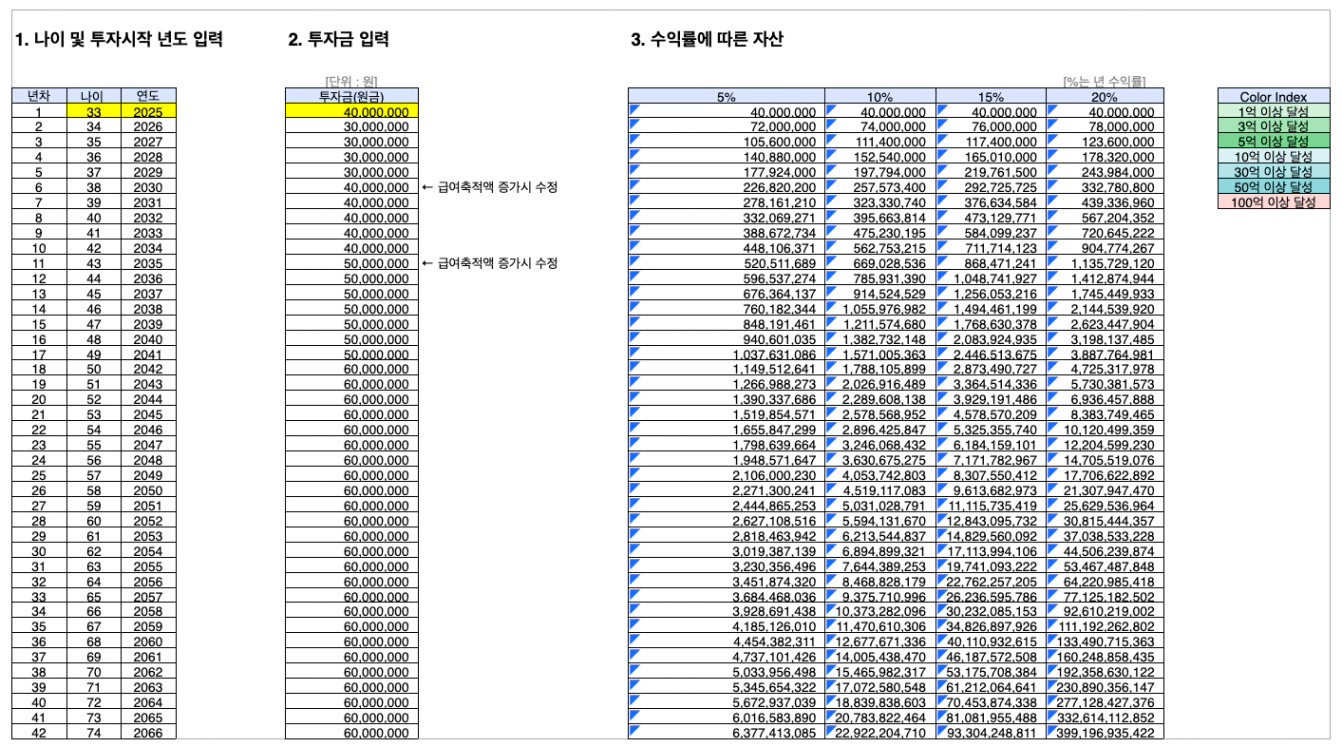Select the yellow start-year cell 2025
Viewport: 1342px width, 747px height.
tap(146, 112)
